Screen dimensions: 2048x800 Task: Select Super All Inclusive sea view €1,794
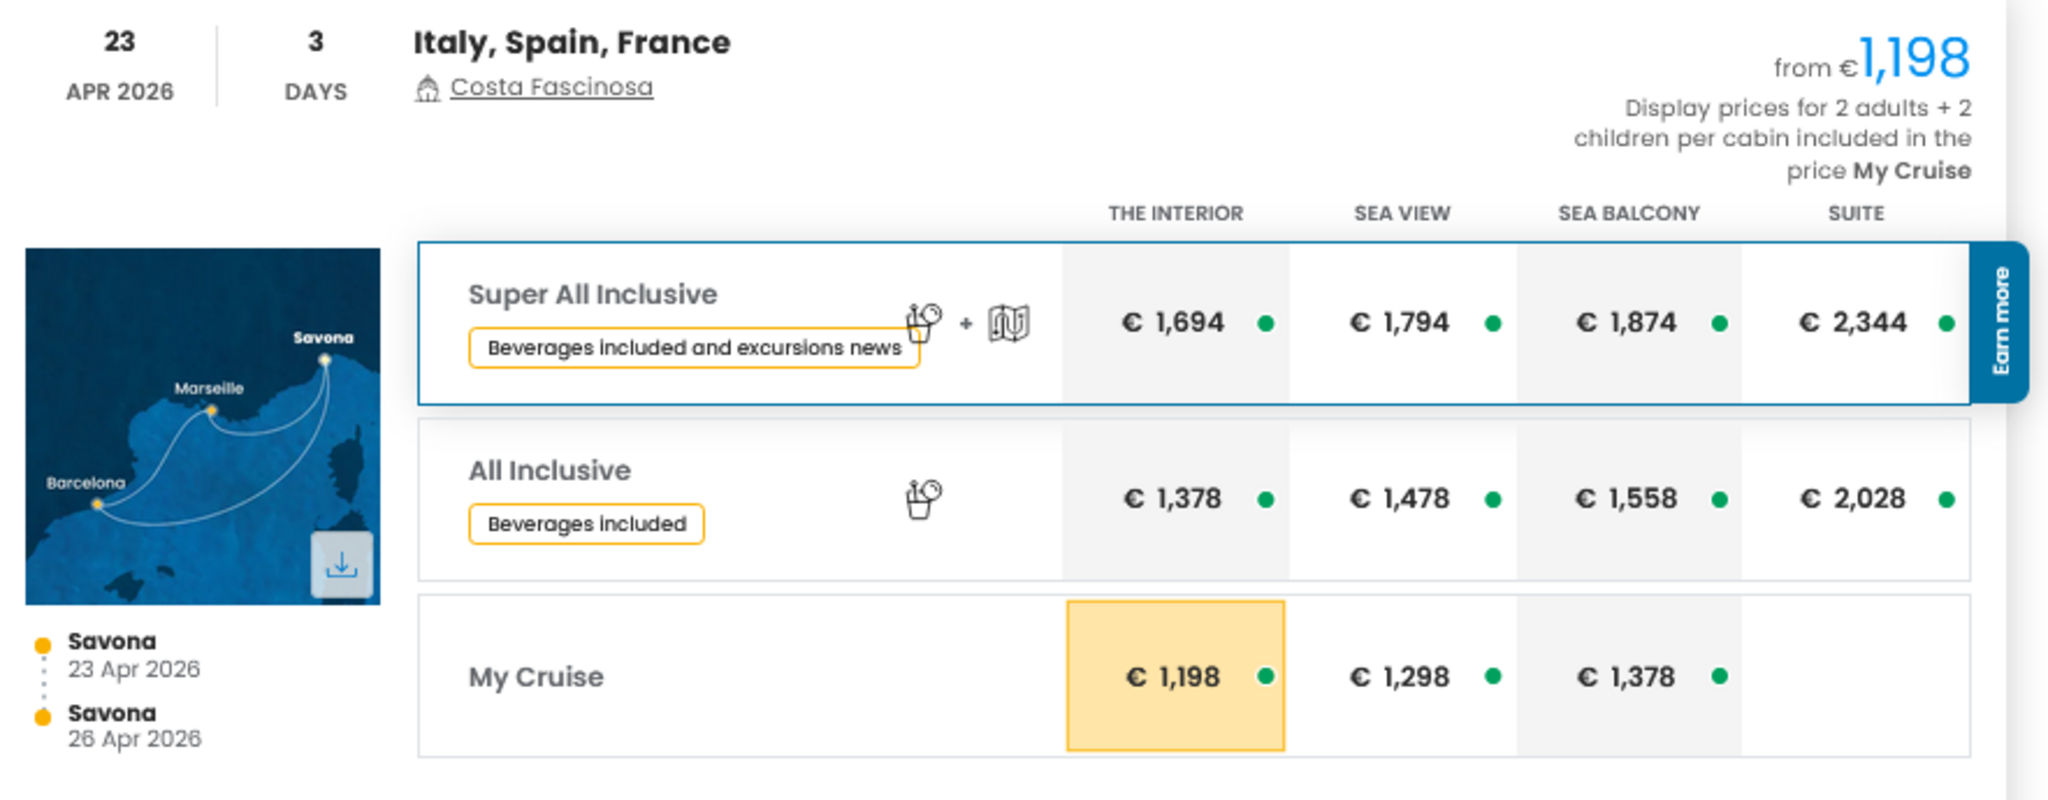point(1401,323)
